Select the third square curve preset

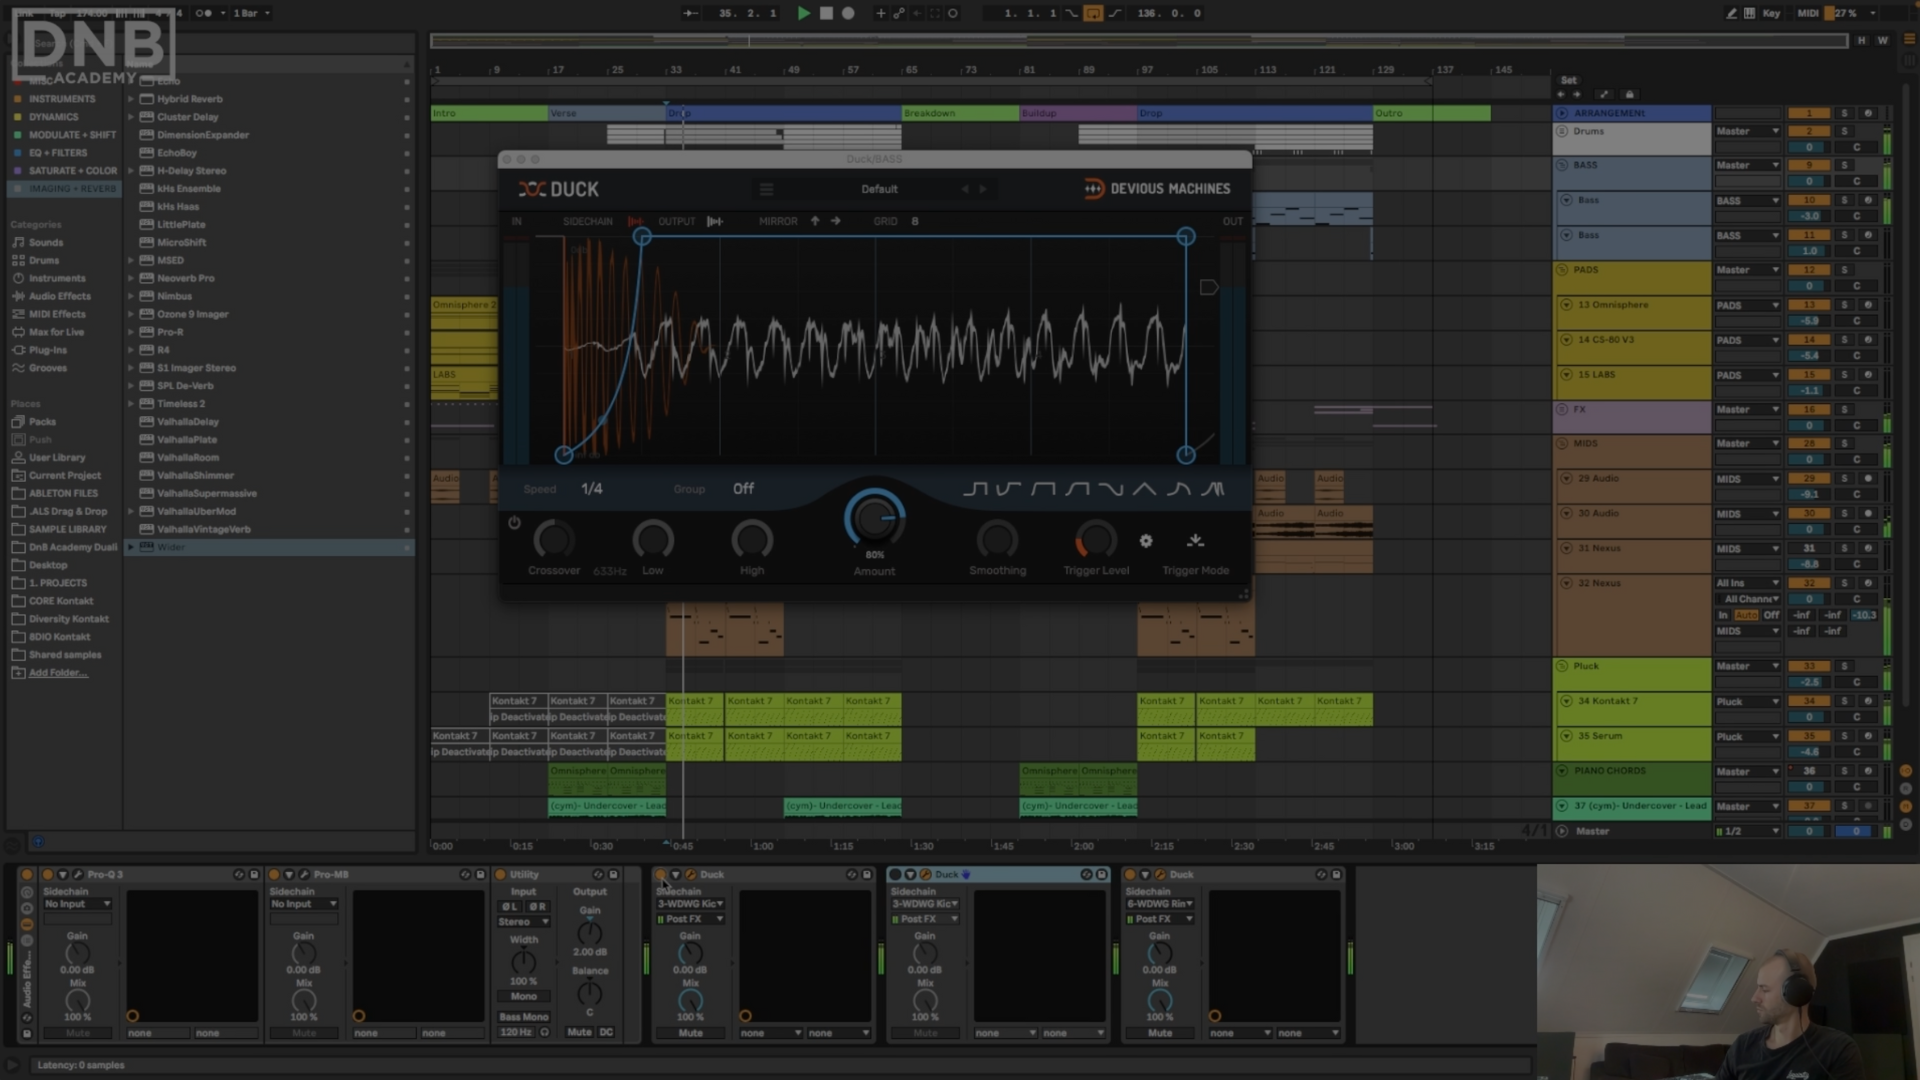[x=1043, y=489]
